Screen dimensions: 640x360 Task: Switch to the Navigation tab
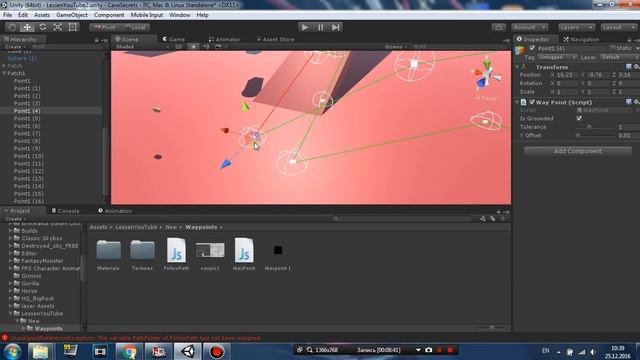581,40
